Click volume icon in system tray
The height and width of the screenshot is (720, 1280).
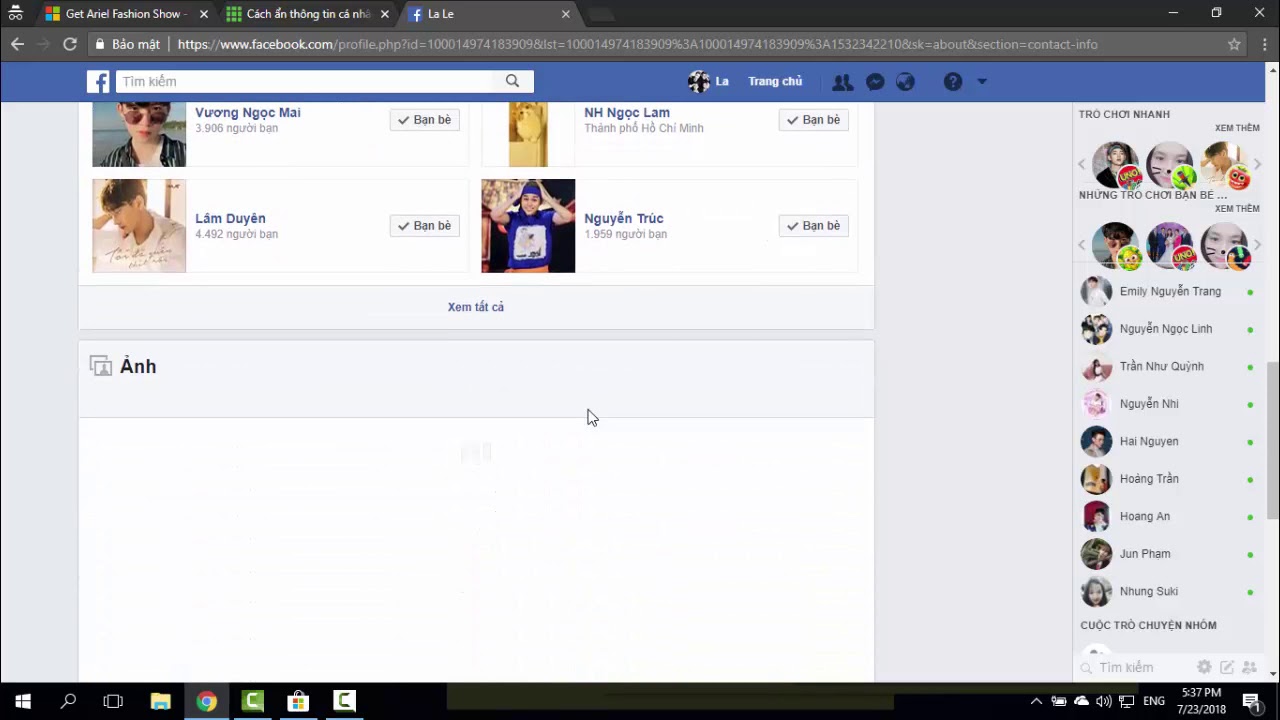point(1104,701)
